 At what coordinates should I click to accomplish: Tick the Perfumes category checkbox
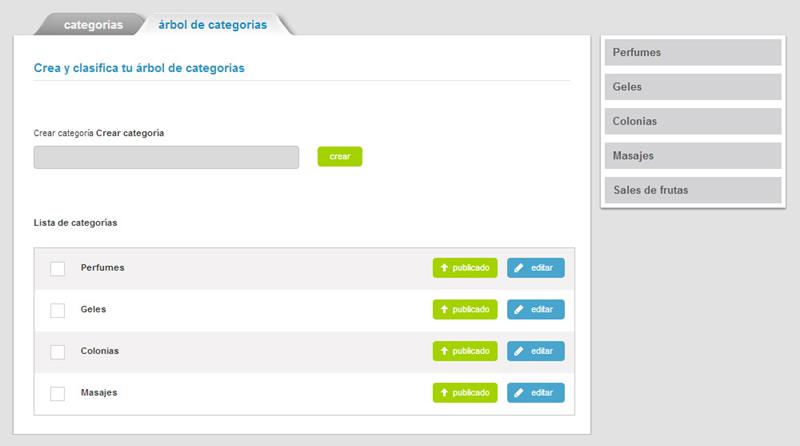pyautogui.click(x=57, y=269)
